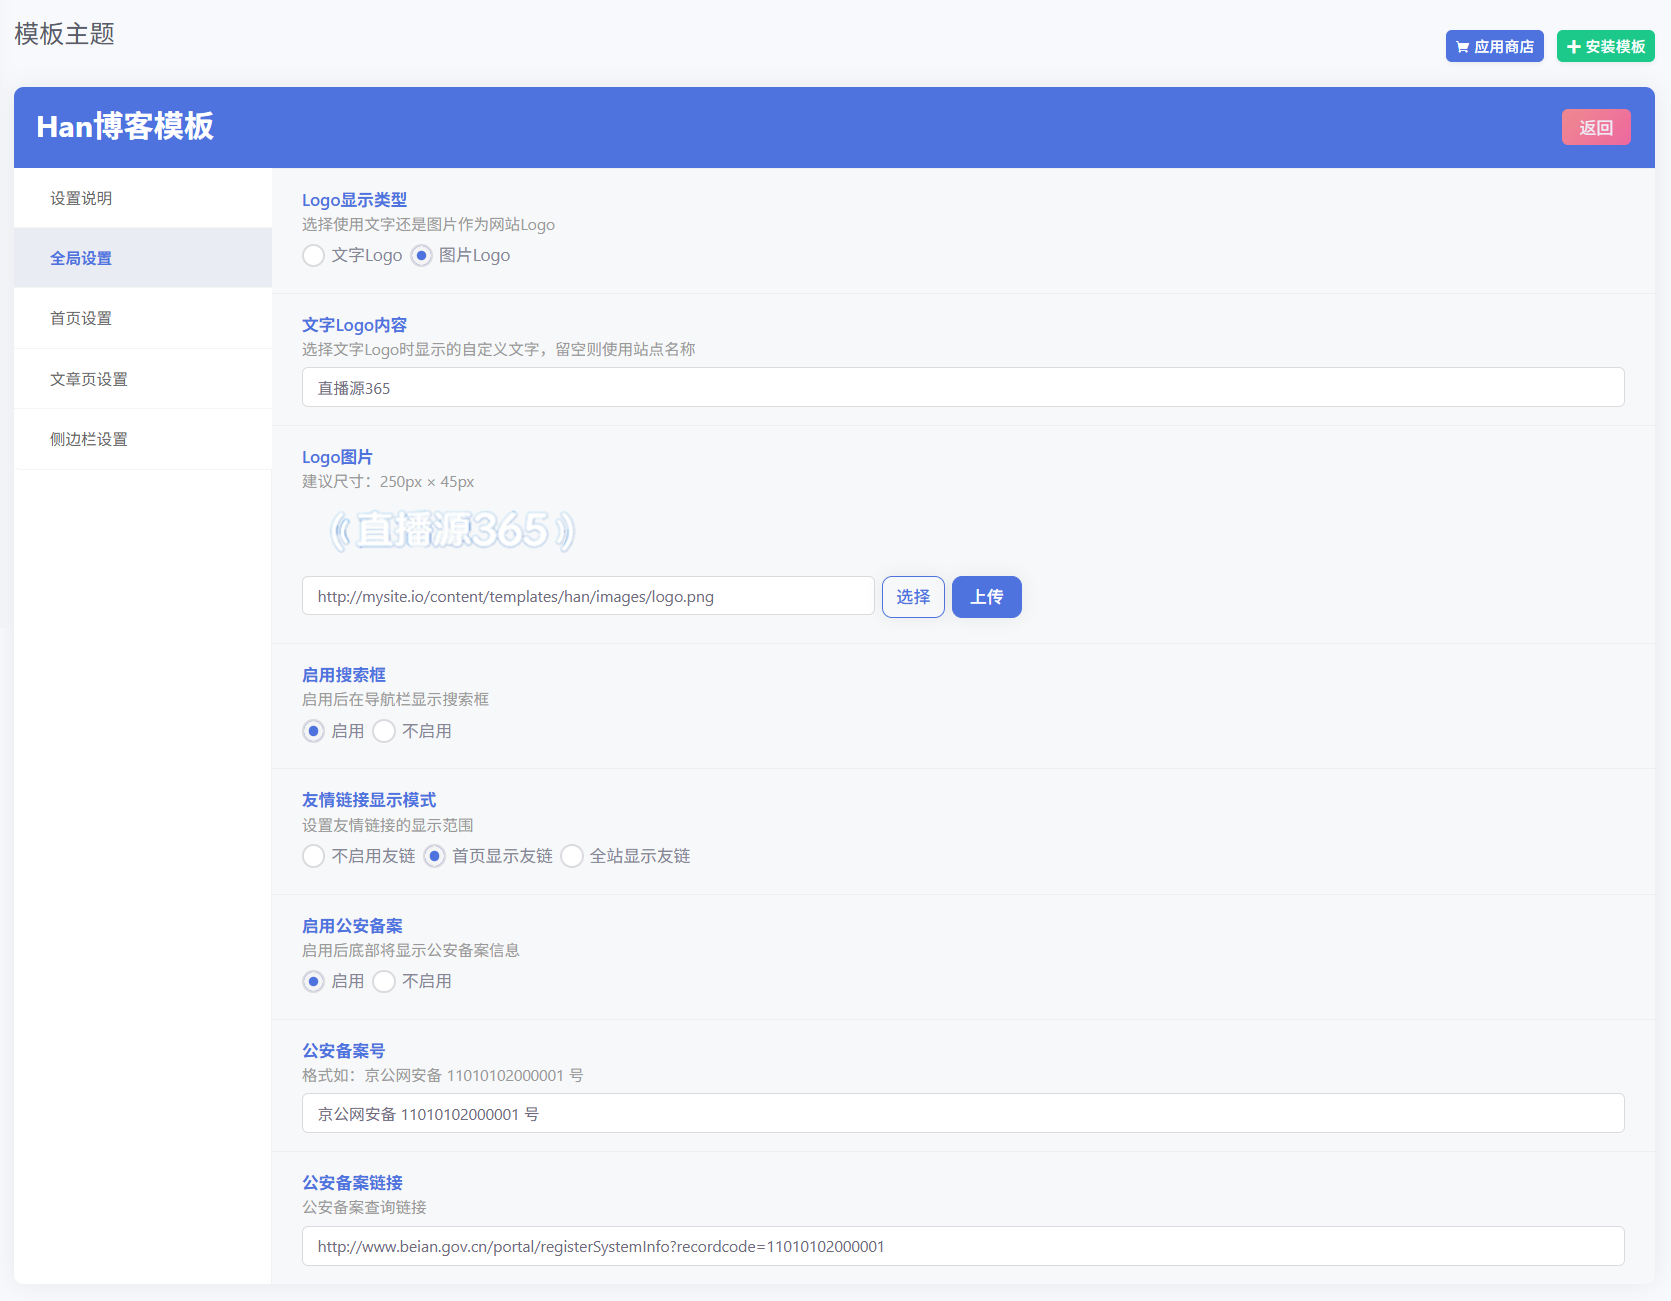Click the 选择 button for logo image

tap(913, 597)
